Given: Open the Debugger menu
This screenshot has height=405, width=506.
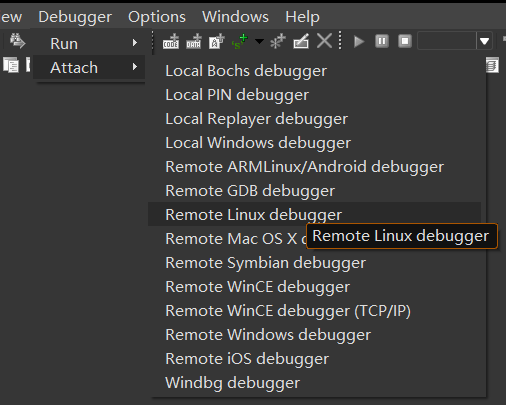Looking at the screenshot, I should pyautogui.click(x=75, y=17).
